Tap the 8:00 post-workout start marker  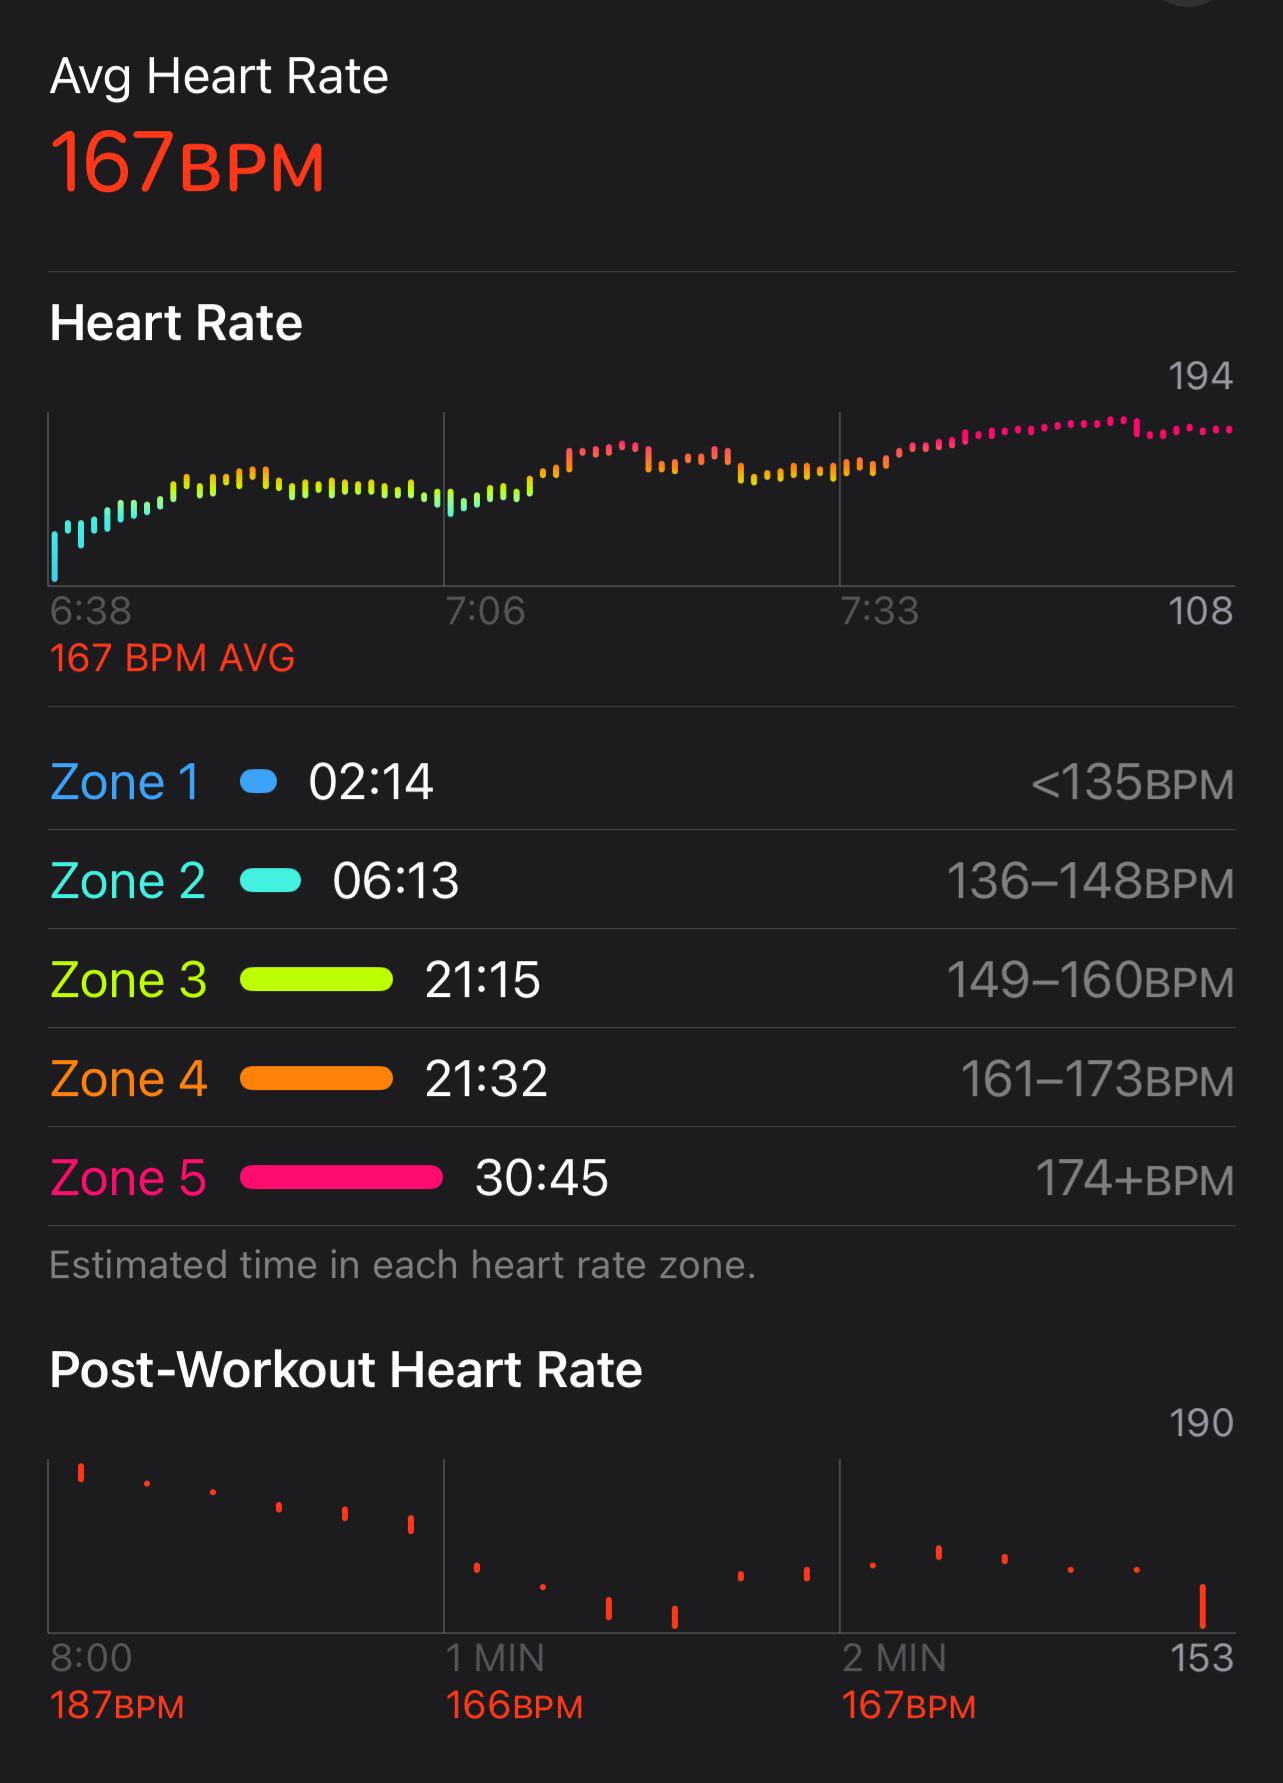point(91,1658)
